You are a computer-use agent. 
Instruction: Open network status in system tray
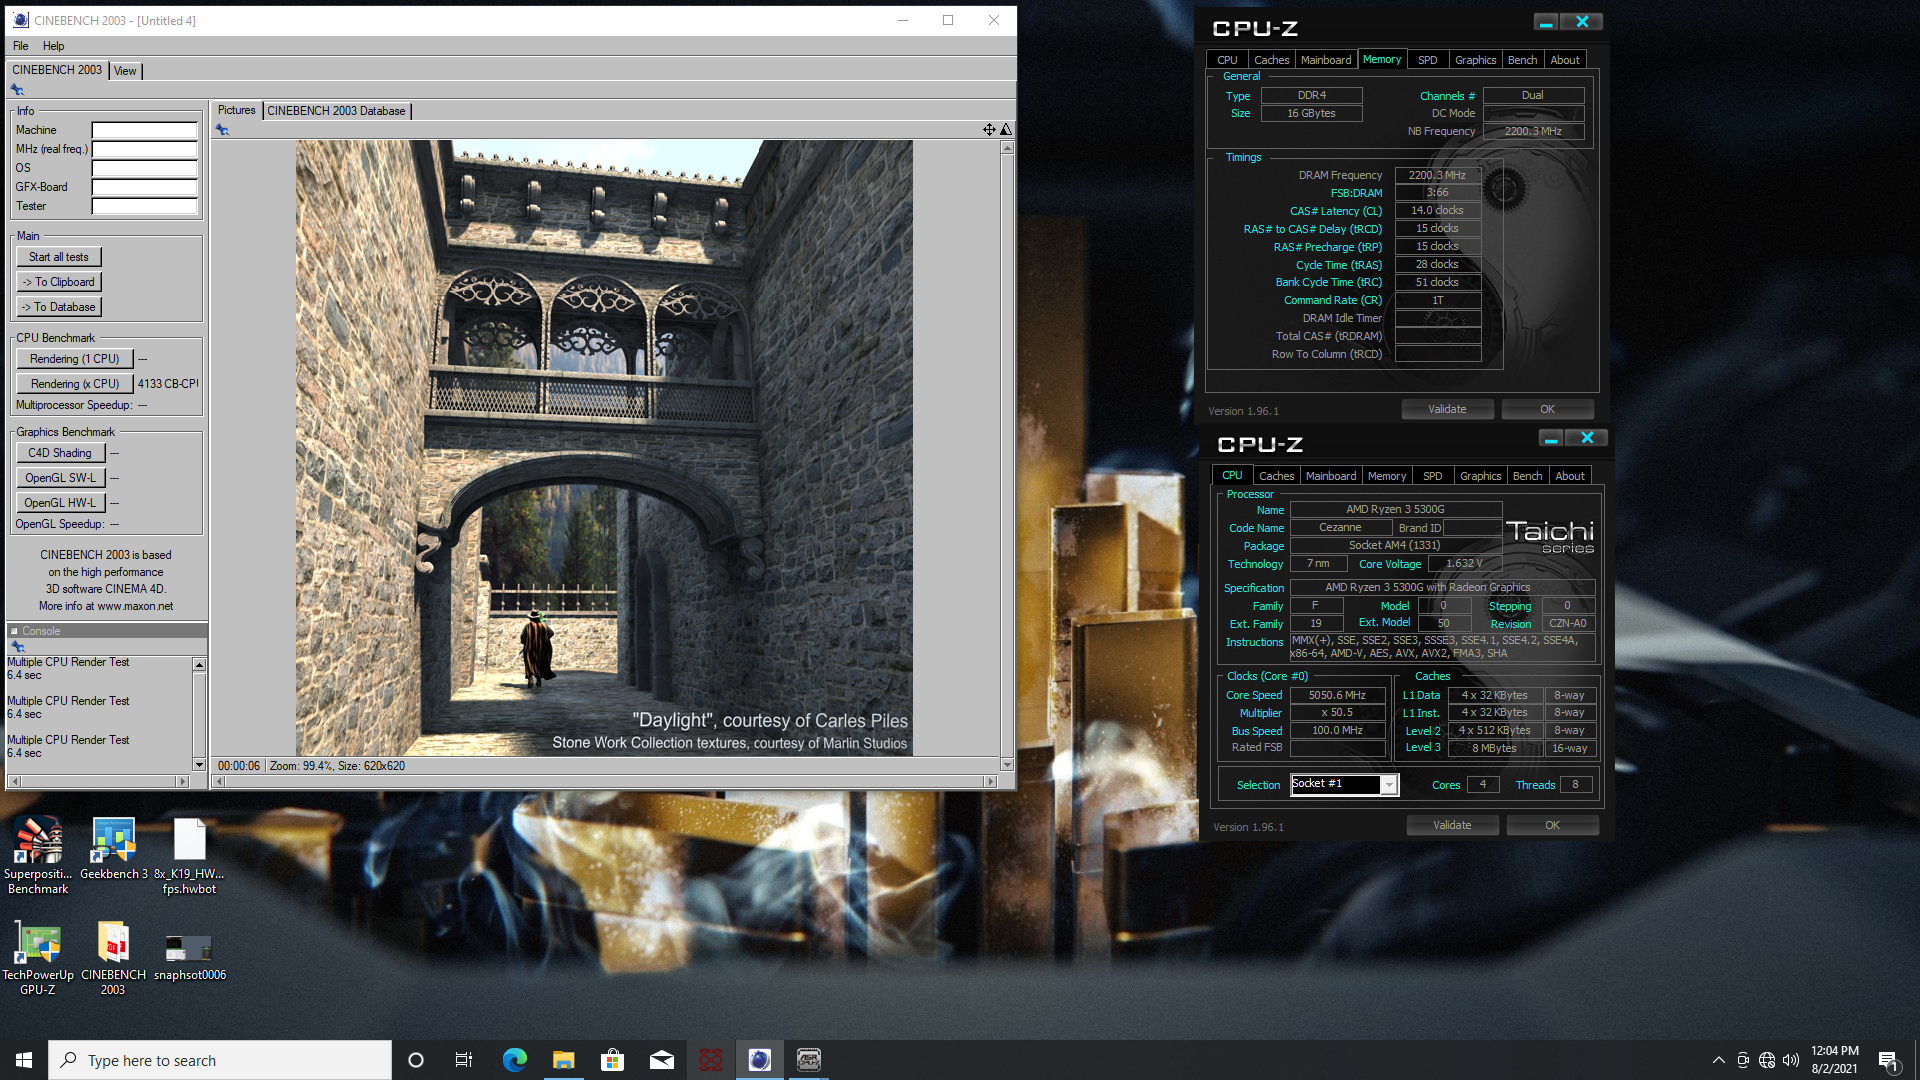pos(1767,1060)
